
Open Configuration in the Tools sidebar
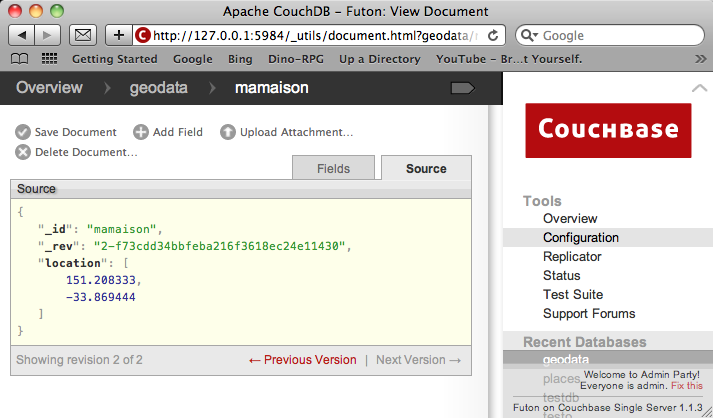click(581, 238)
